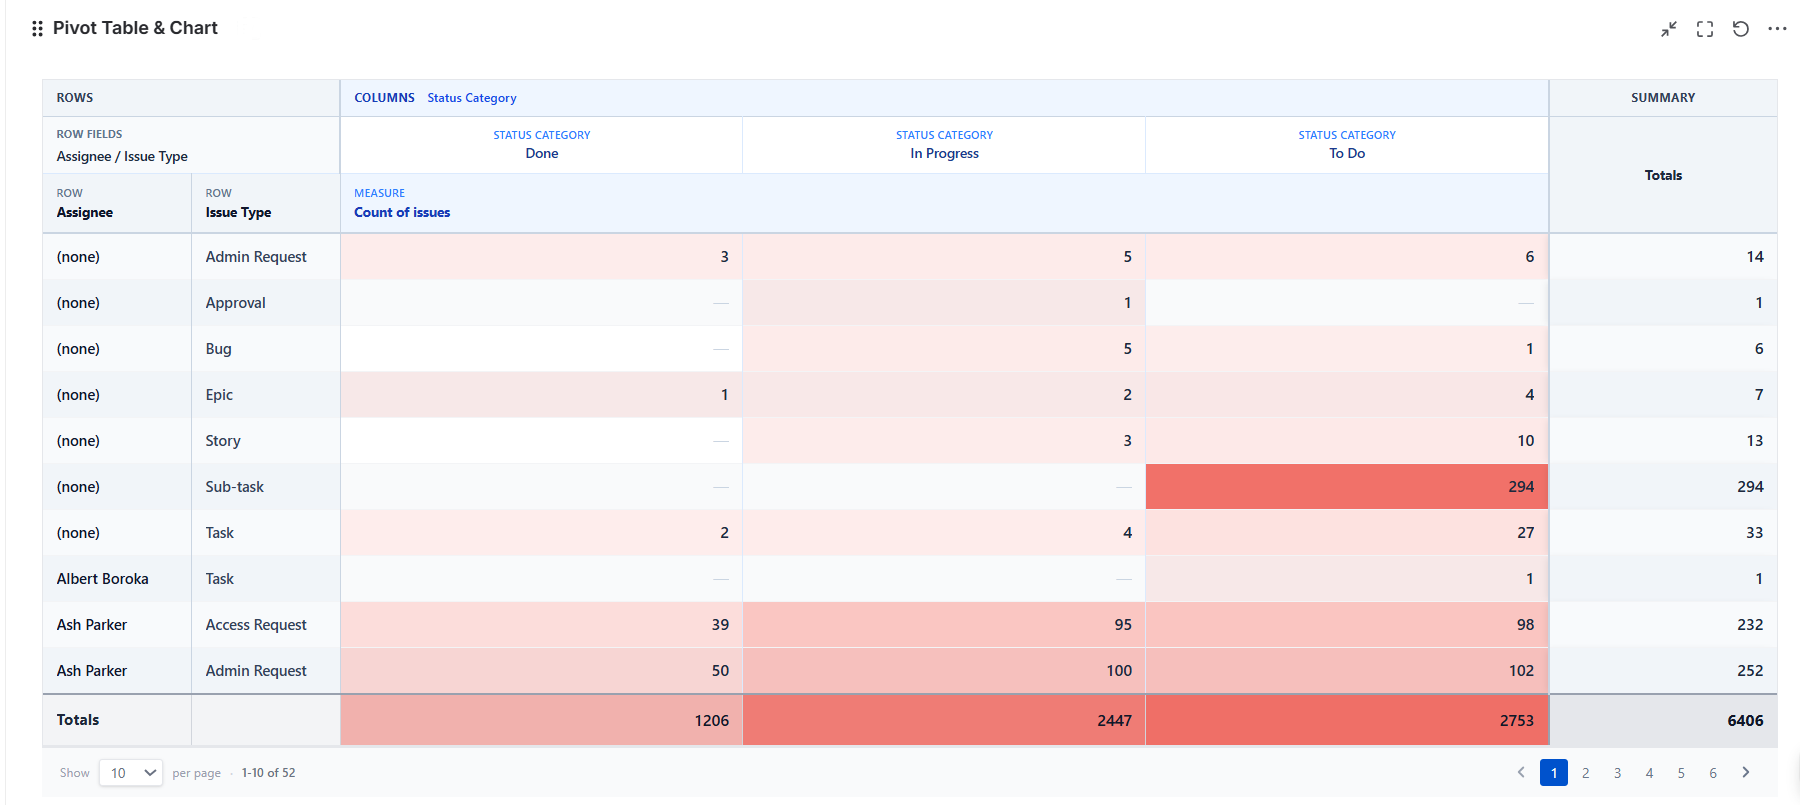Jump to page 3 of results
The width and height of the screenshot is (1800, 805).
click(x=1618, y=773)
